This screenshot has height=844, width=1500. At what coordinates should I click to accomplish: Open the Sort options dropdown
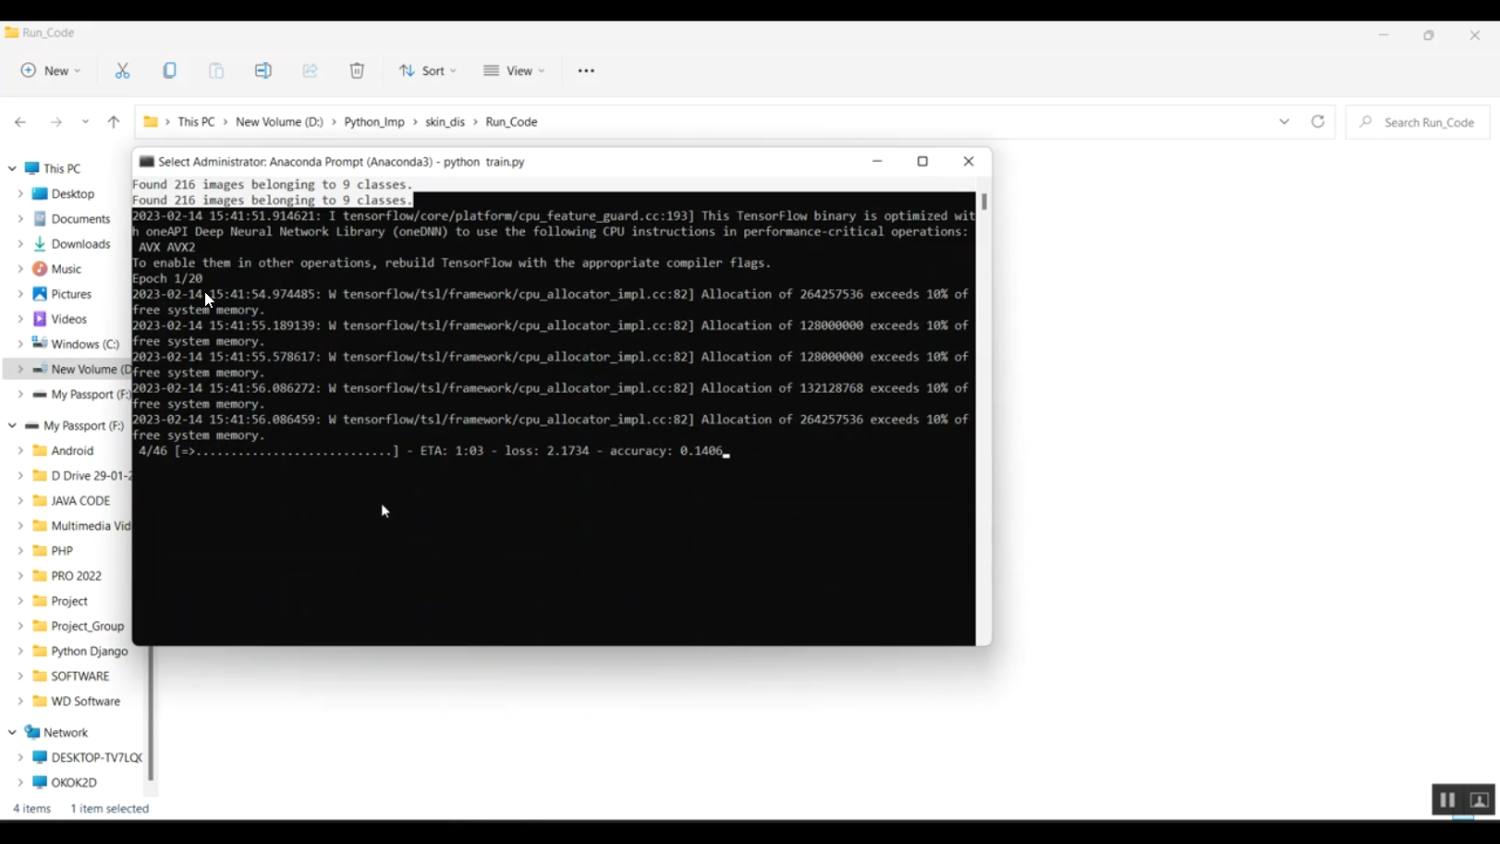coord(428,71)
